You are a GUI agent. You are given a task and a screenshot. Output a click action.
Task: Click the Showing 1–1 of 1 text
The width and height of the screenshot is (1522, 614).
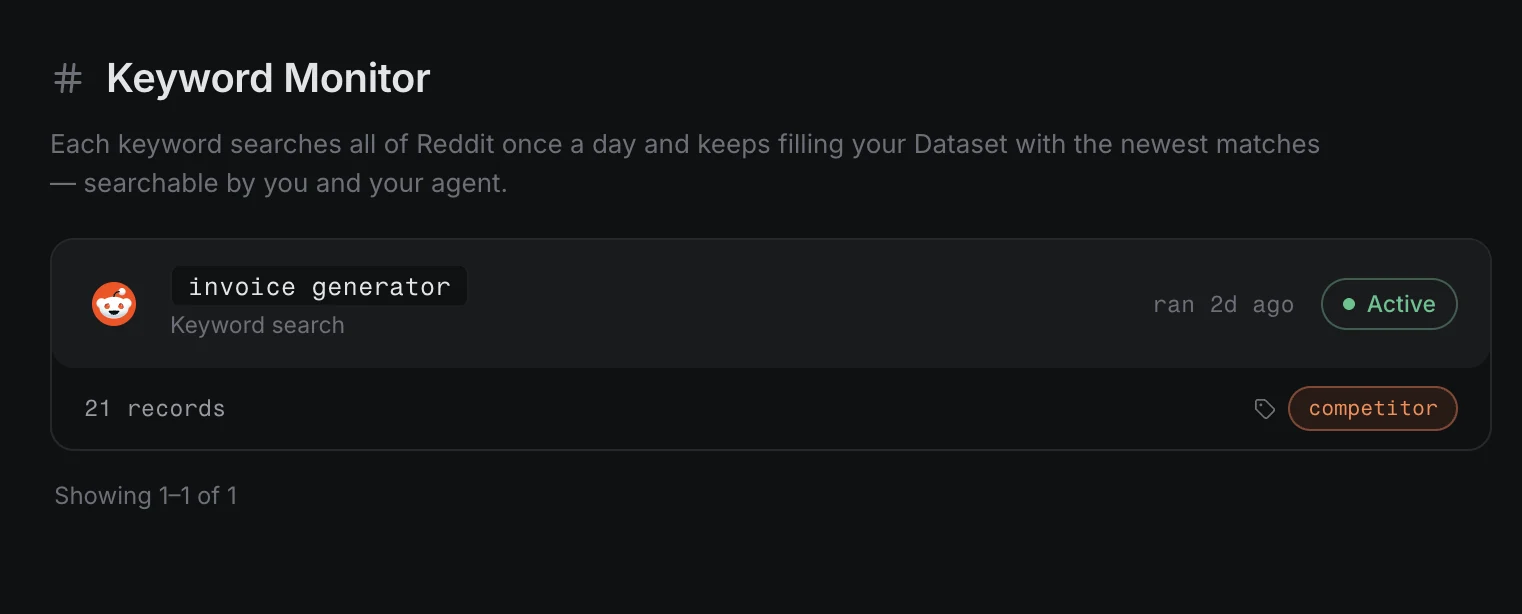pyautogui.click(x=146, y=496)
